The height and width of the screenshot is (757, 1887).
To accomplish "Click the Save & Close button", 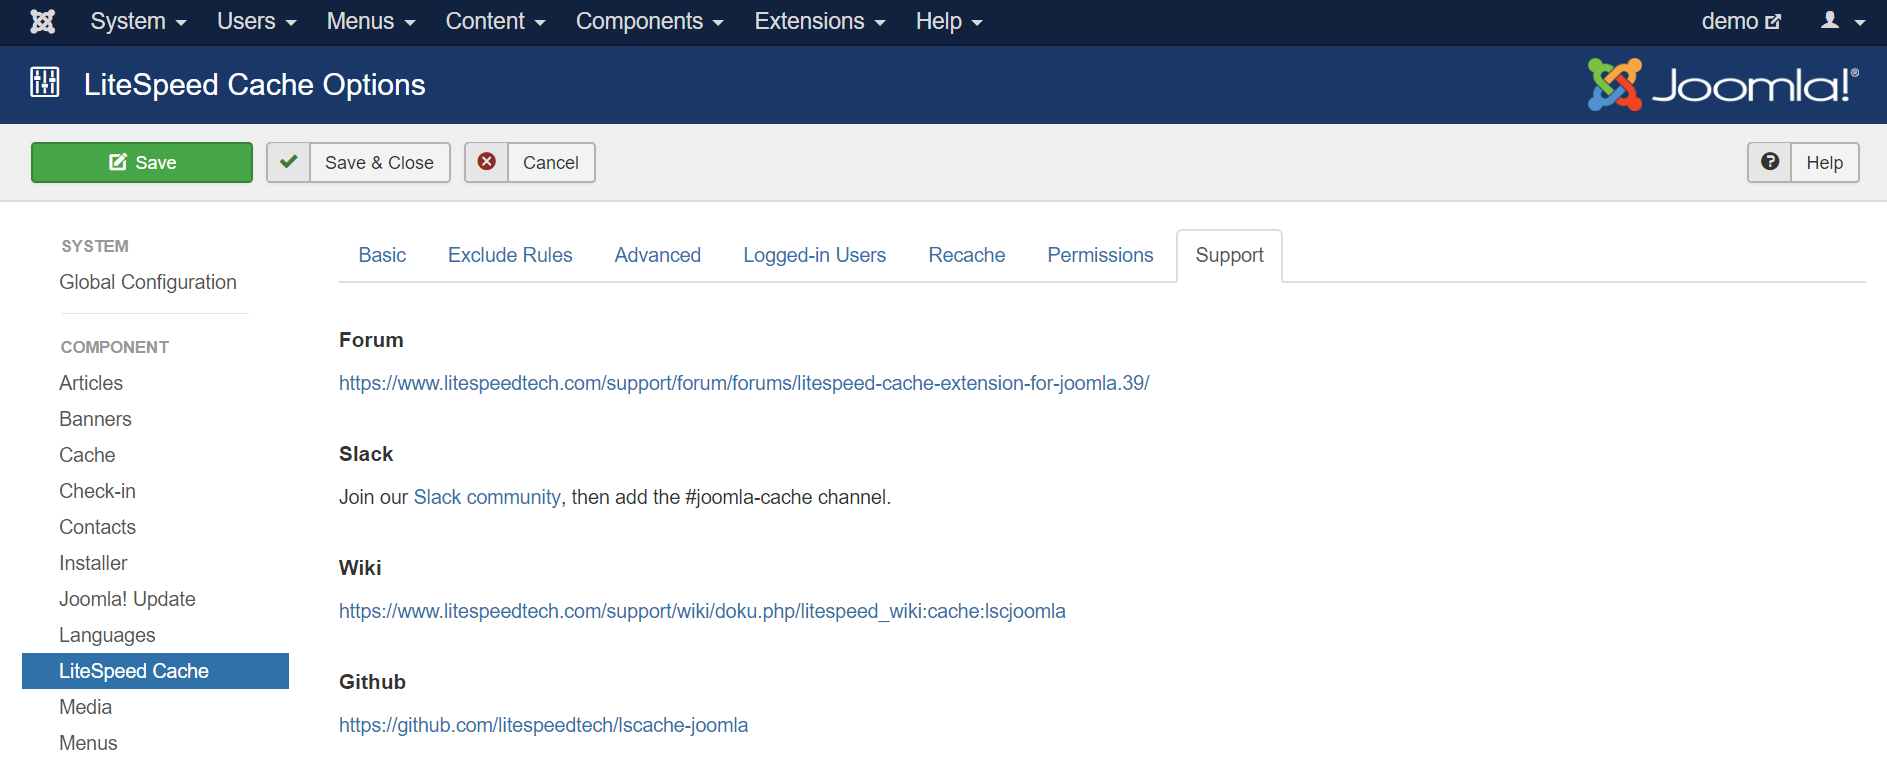I will [x=358, y=162].
